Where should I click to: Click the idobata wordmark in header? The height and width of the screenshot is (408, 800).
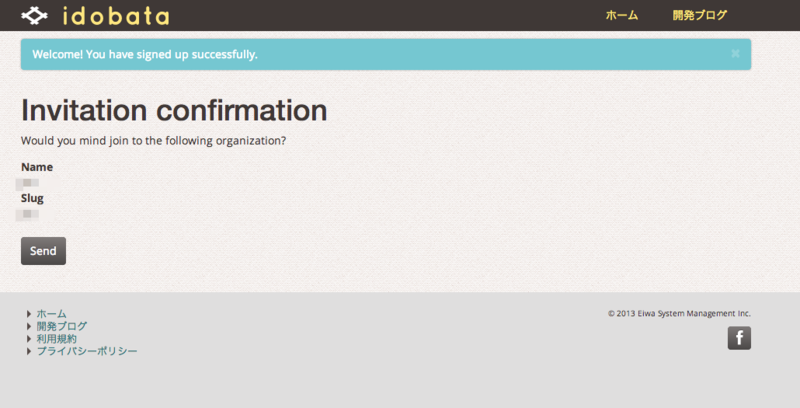click(116, 16)
